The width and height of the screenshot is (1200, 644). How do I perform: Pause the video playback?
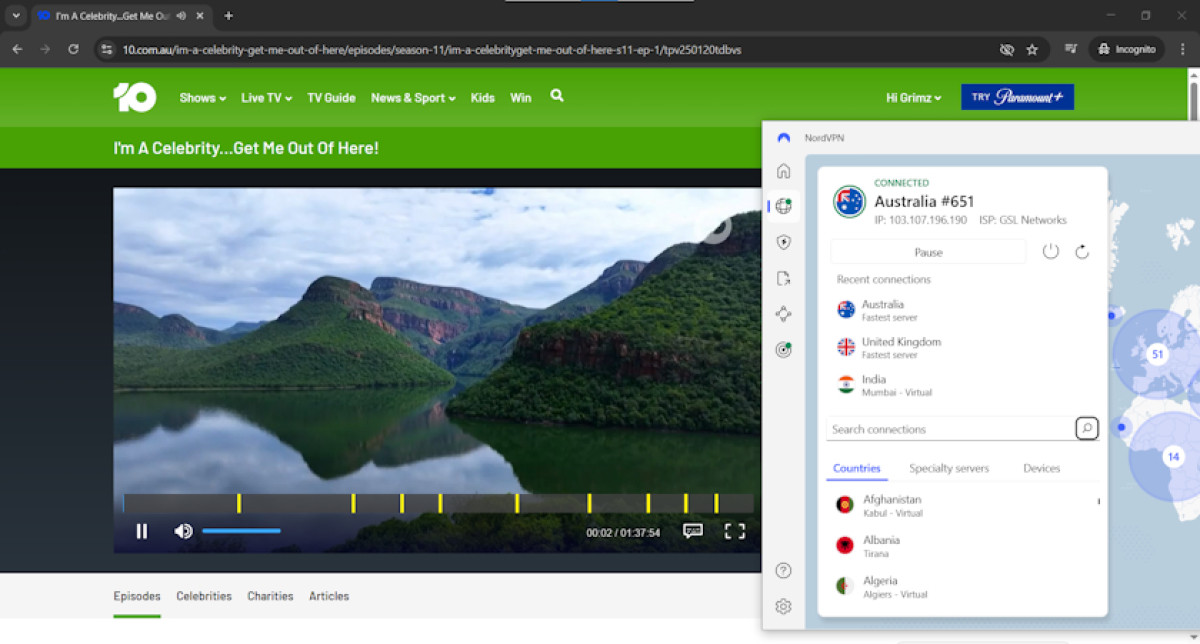click(142, 531)
